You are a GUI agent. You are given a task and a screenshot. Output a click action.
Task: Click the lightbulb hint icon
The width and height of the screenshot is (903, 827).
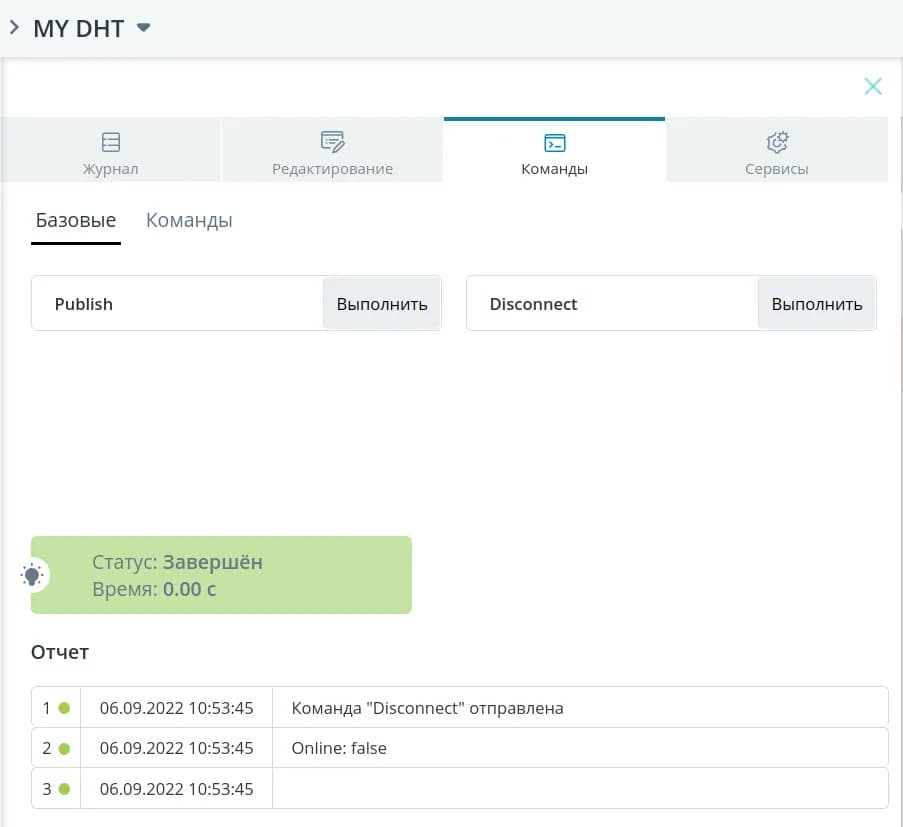point(33,575)
